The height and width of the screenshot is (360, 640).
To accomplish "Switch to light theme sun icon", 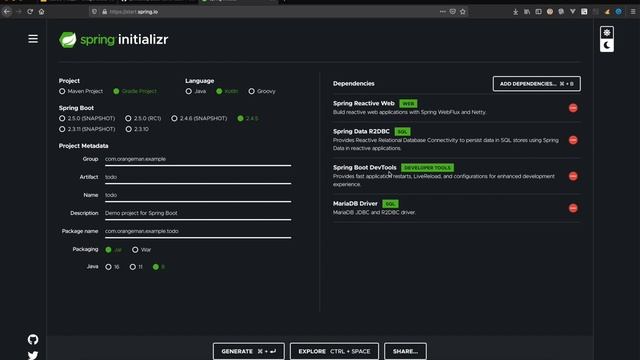I will (x=607, y=33).
